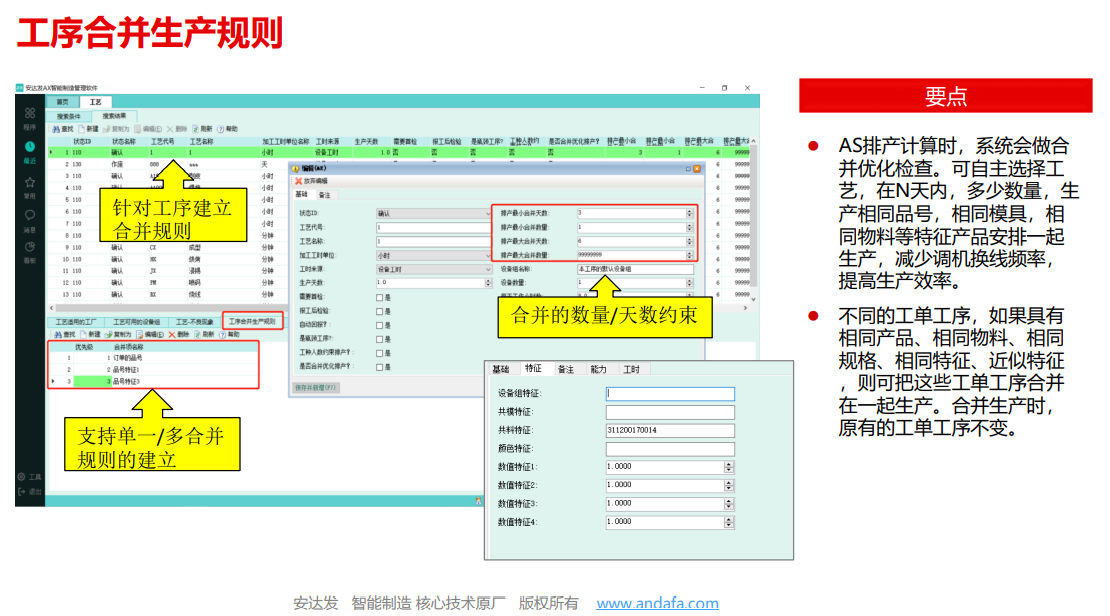Open the 状态ID dropdown in edit dialog
The height and width of the screenshot is (616, 1110).
click(x=433, y=213)
